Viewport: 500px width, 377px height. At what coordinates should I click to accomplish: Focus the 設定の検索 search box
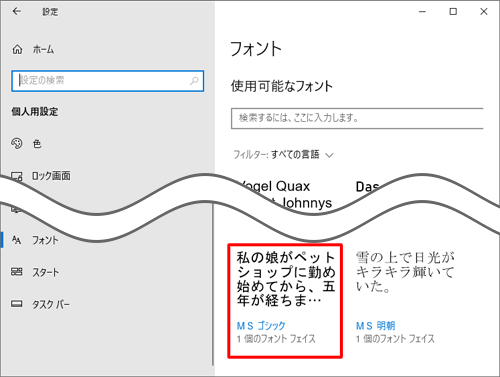coord(107,81)
